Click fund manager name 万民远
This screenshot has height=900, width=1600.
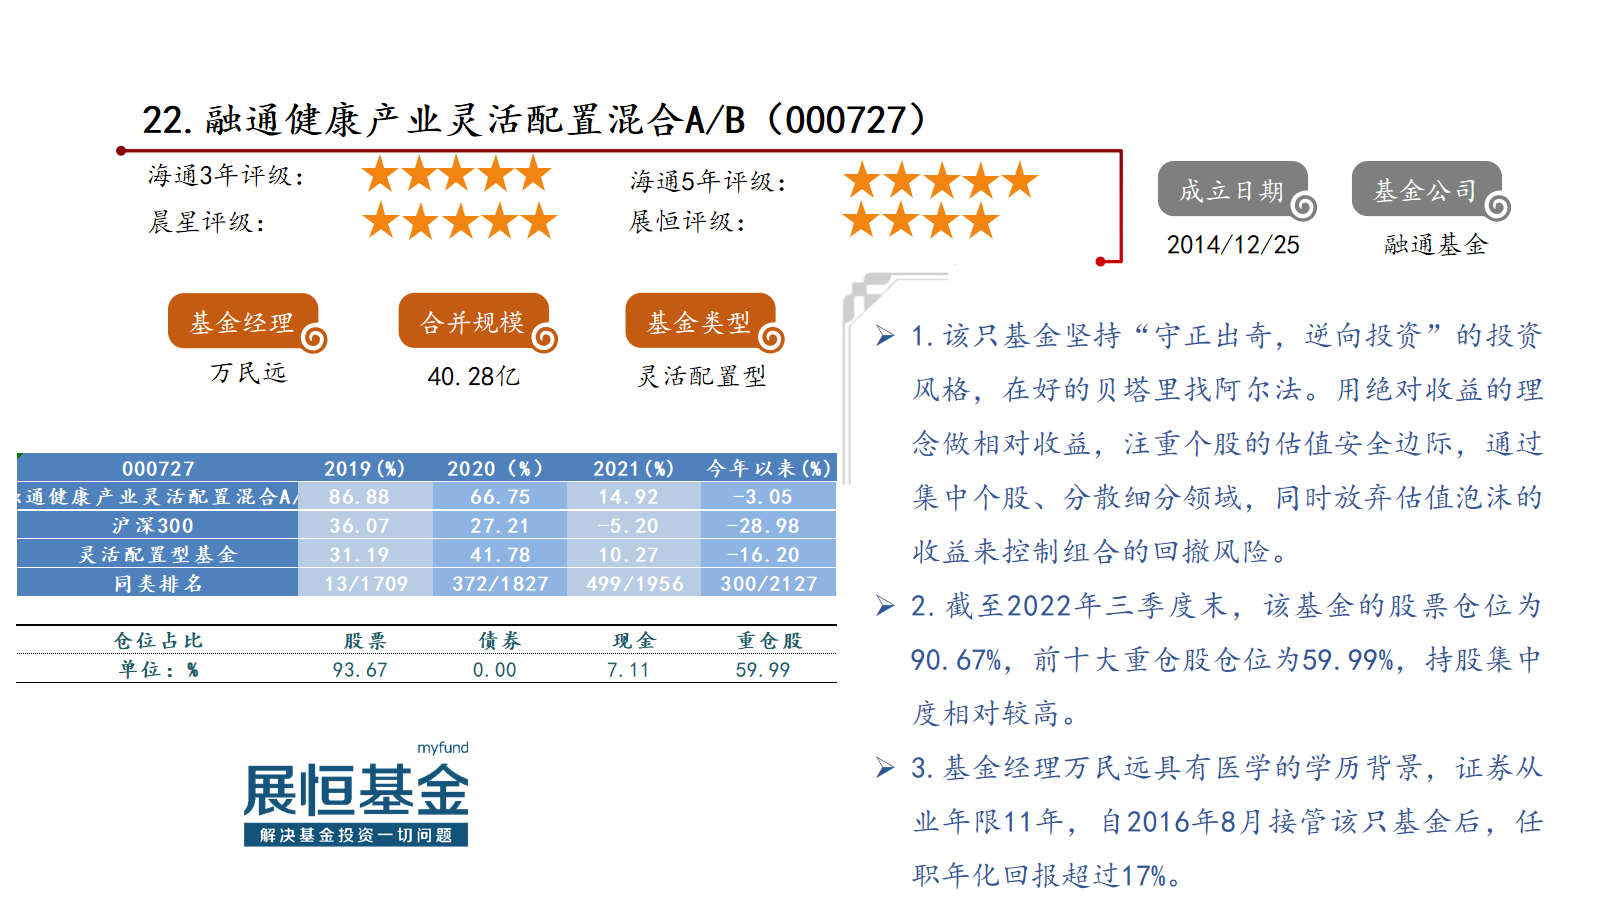click(248, 373)
